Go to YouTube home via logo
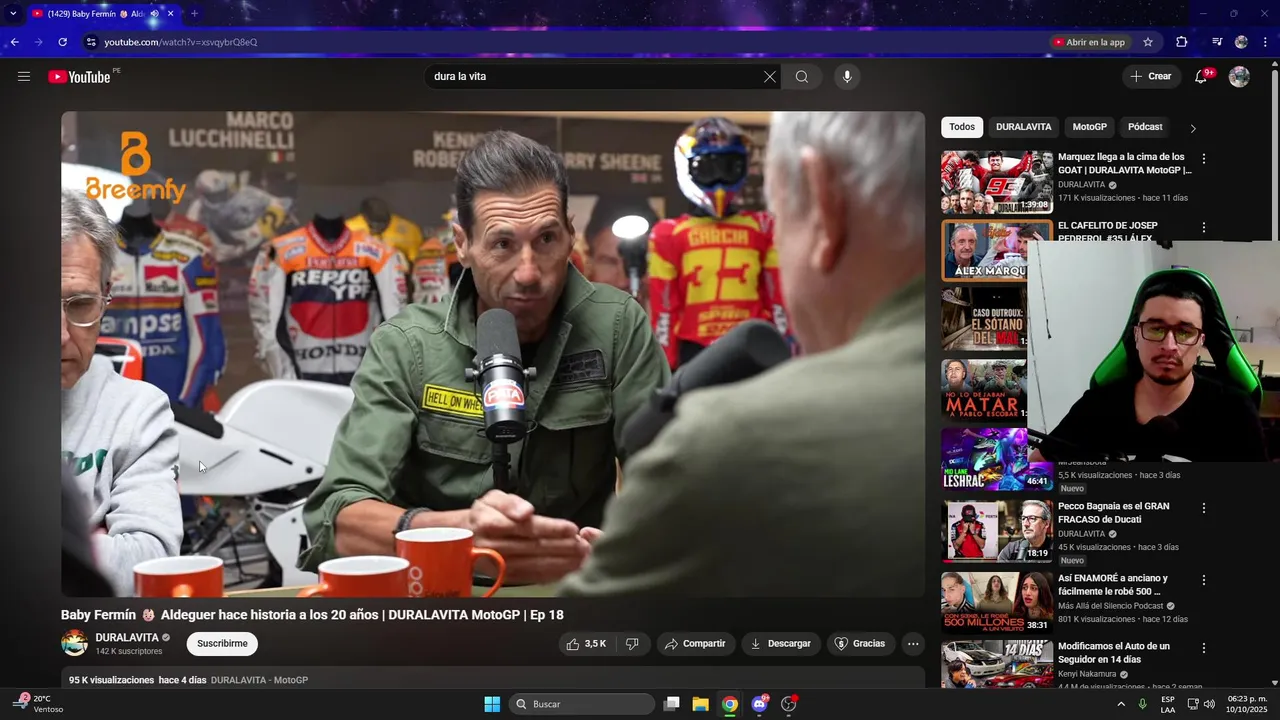Image resolution: width=1280 pixels, height=720 pixels. tap(79, 77)
